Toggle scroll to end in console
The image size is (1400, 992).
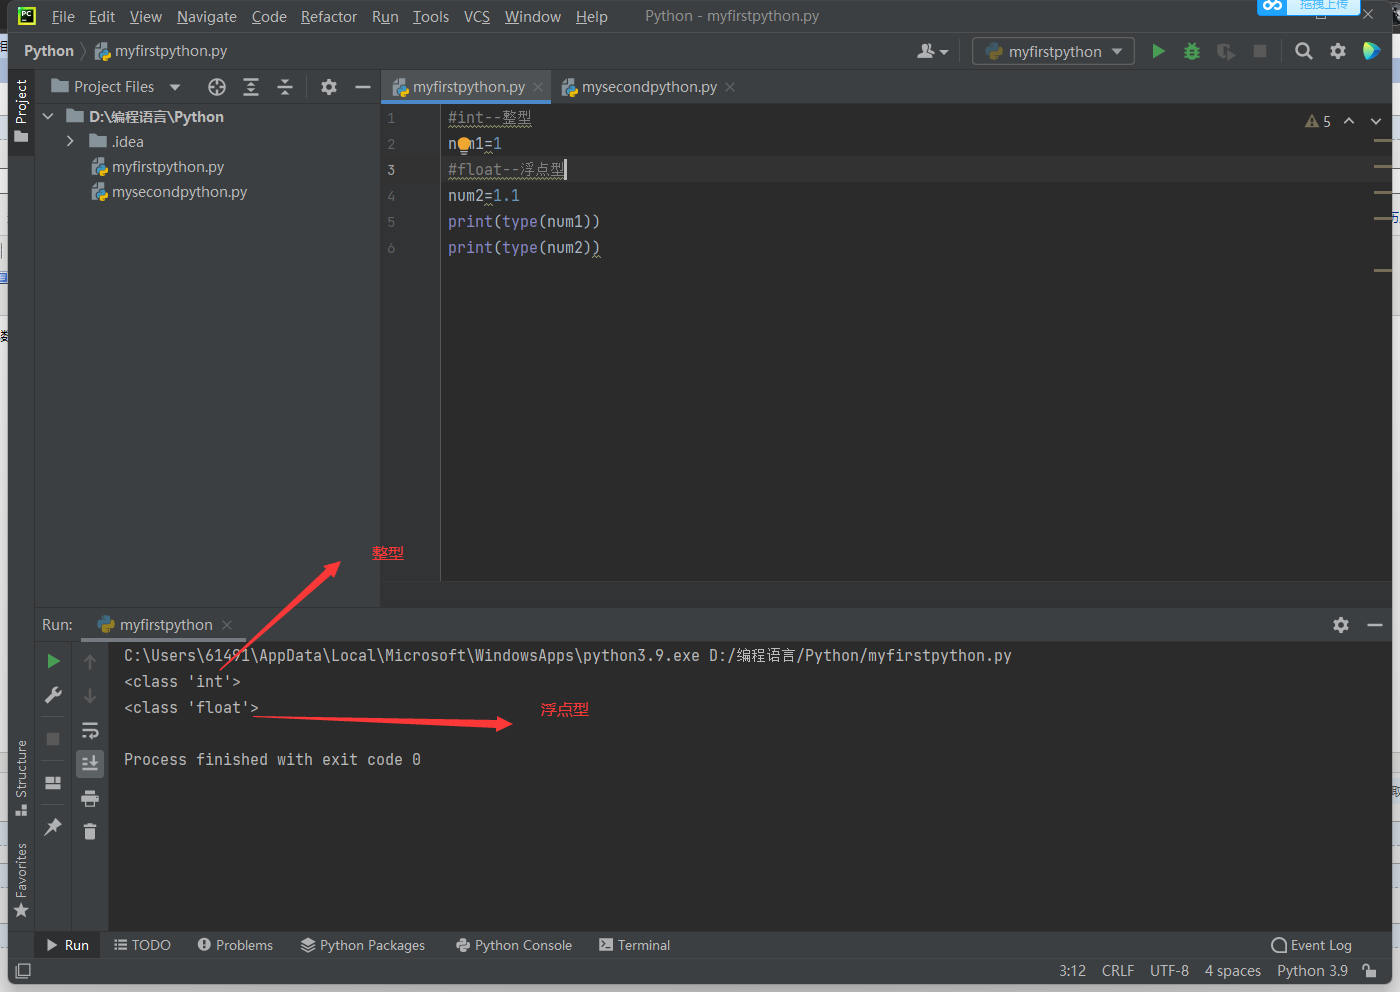point(90,764)
